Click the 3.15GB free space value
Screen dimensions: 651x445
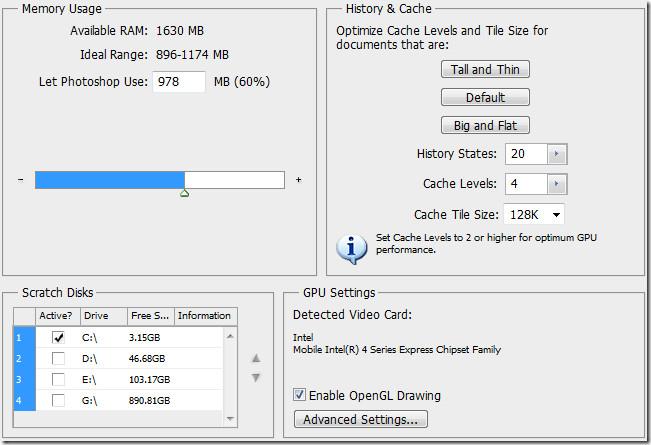(x=144, y=337)
